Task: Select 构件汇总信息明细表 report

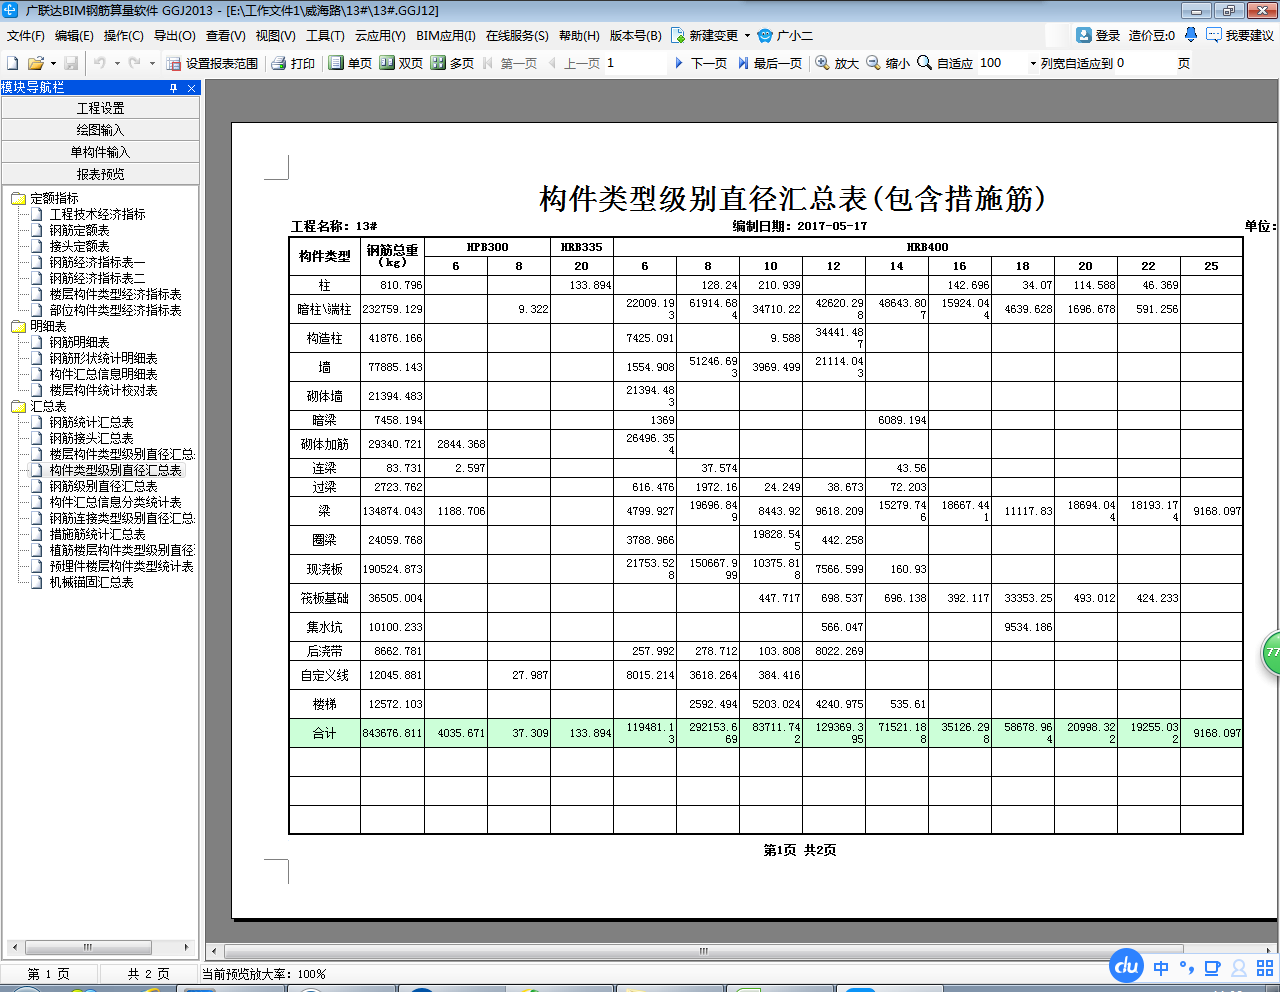Action: (x=103, y=374)
